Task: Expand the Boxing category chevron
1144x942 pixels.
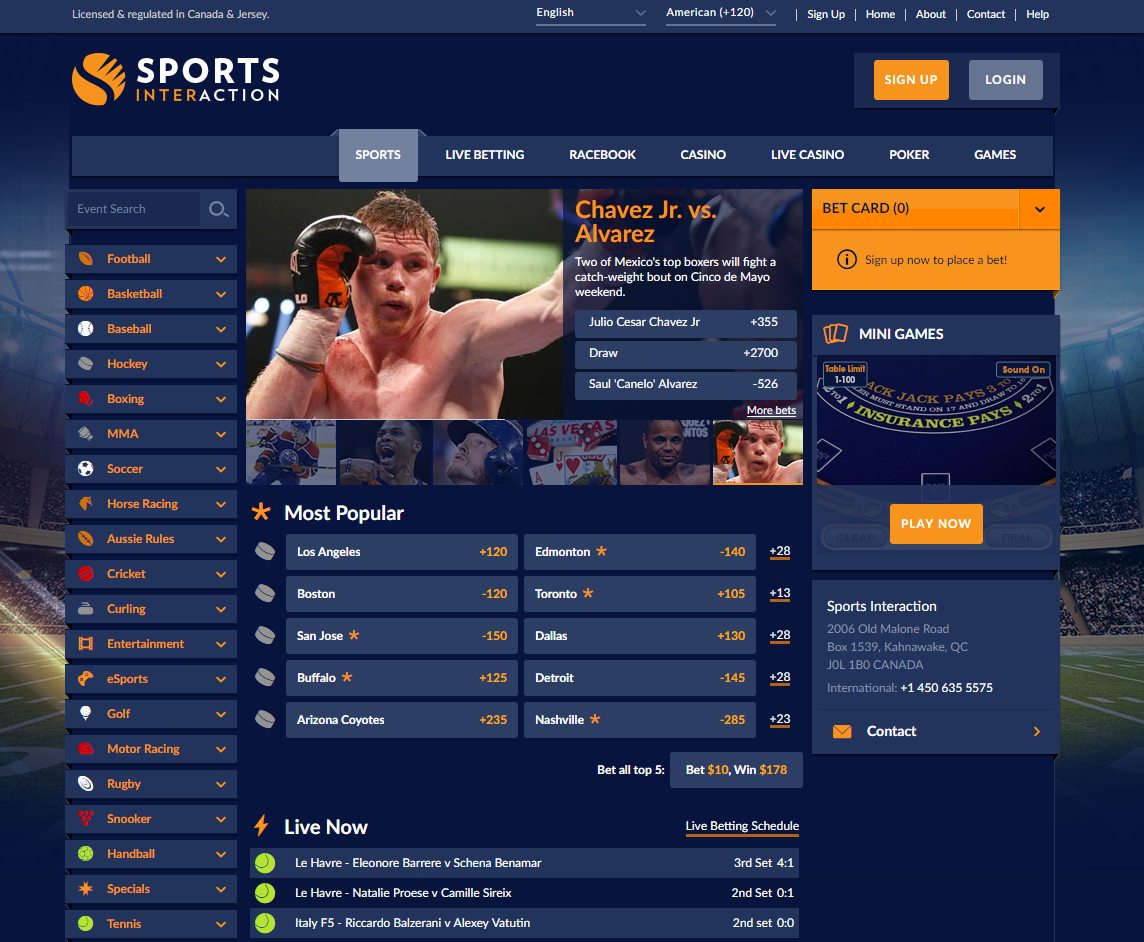Action: tap(221, 399)
